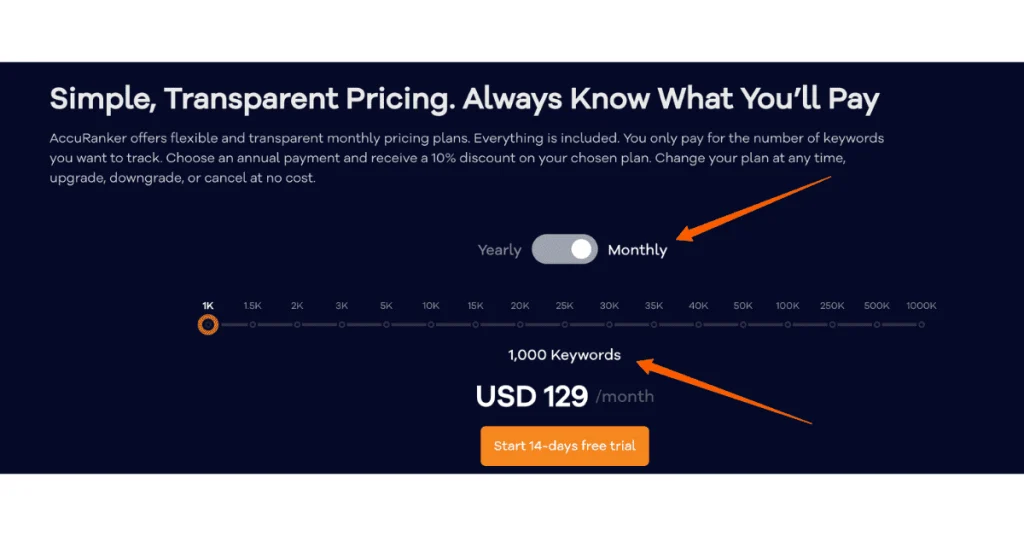The height and width of the screenshot is (536, 1024).
Task: Start the 14-days free trial
Action: tap(564, 445)
